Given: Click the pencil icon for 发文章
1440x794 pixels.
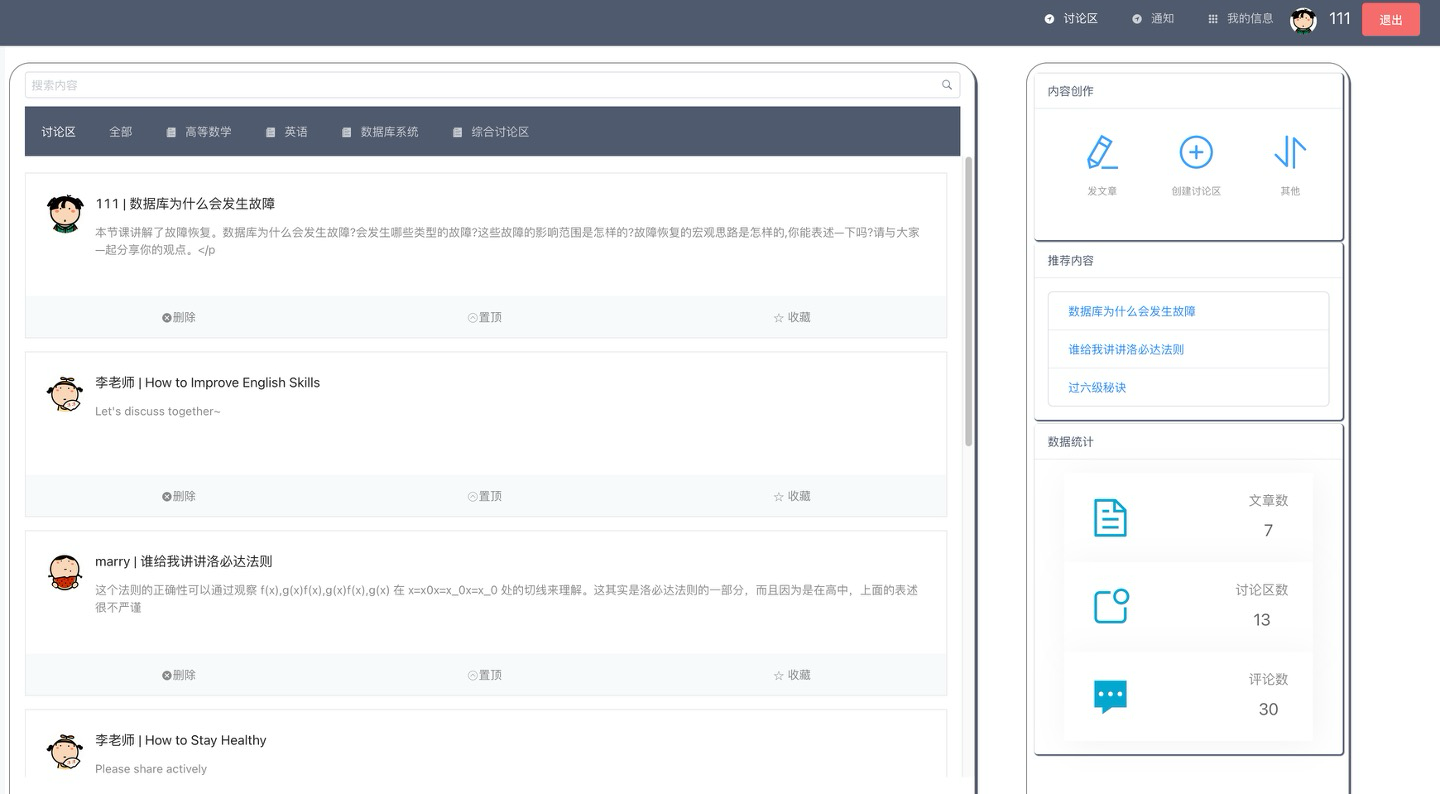Looking at the screenshot, I should pyautogui.click(x=1101, y=153).
